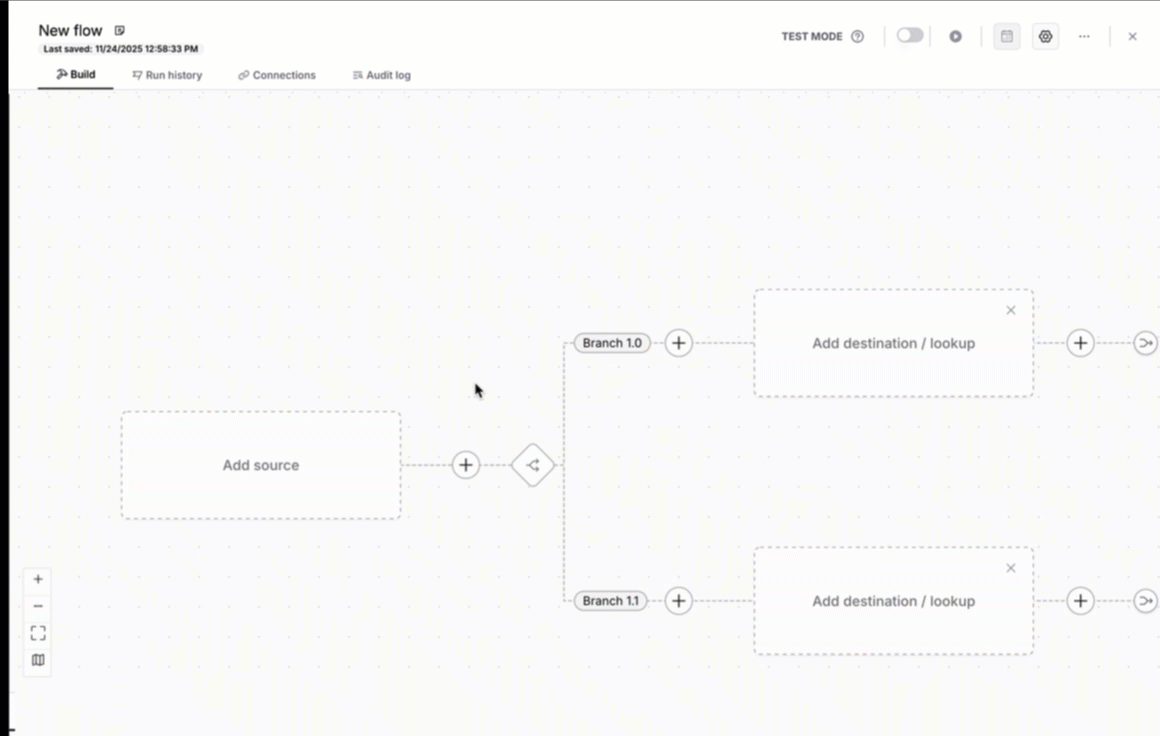
Task: Zoom out the canvas with minus control
Action: click(x=38, y=606)
